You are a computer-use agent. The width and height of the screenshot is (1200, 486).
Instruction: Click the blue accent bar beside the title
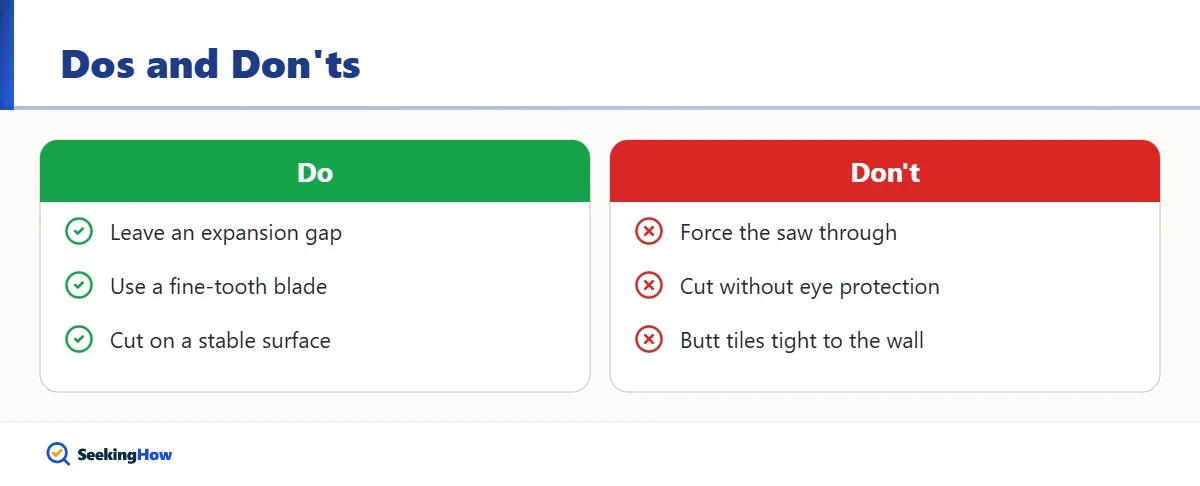click(x=7, y=54)
